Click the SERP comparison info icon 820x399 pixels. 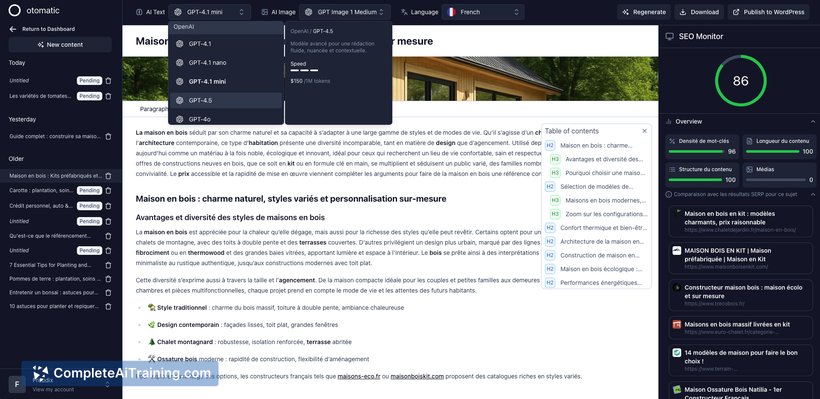coord(668,194)
